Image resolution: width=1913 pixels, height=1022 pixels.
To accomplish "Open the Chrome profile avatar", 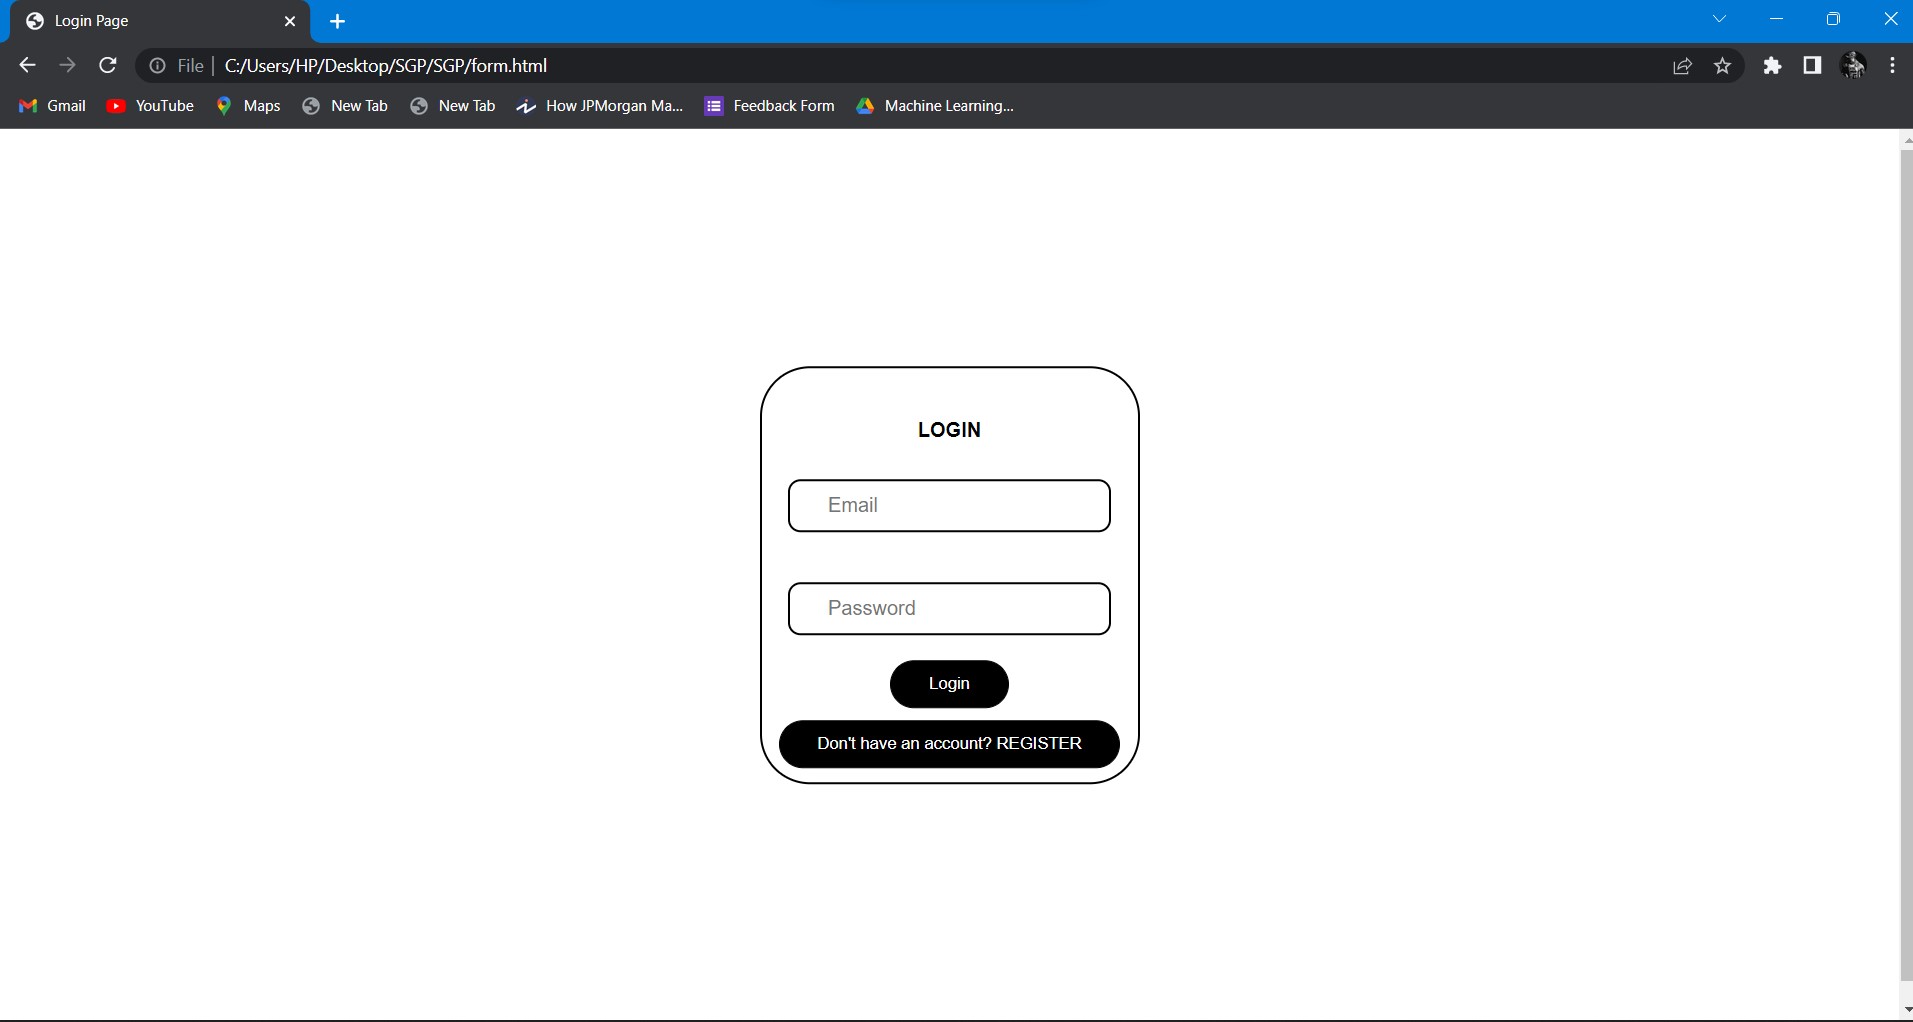I will pos(1853,66).
